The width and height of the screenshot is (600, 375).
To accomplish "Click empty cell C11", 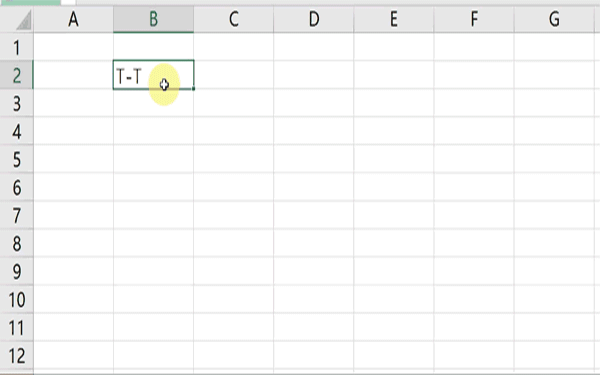I will [x=234, y=327].
